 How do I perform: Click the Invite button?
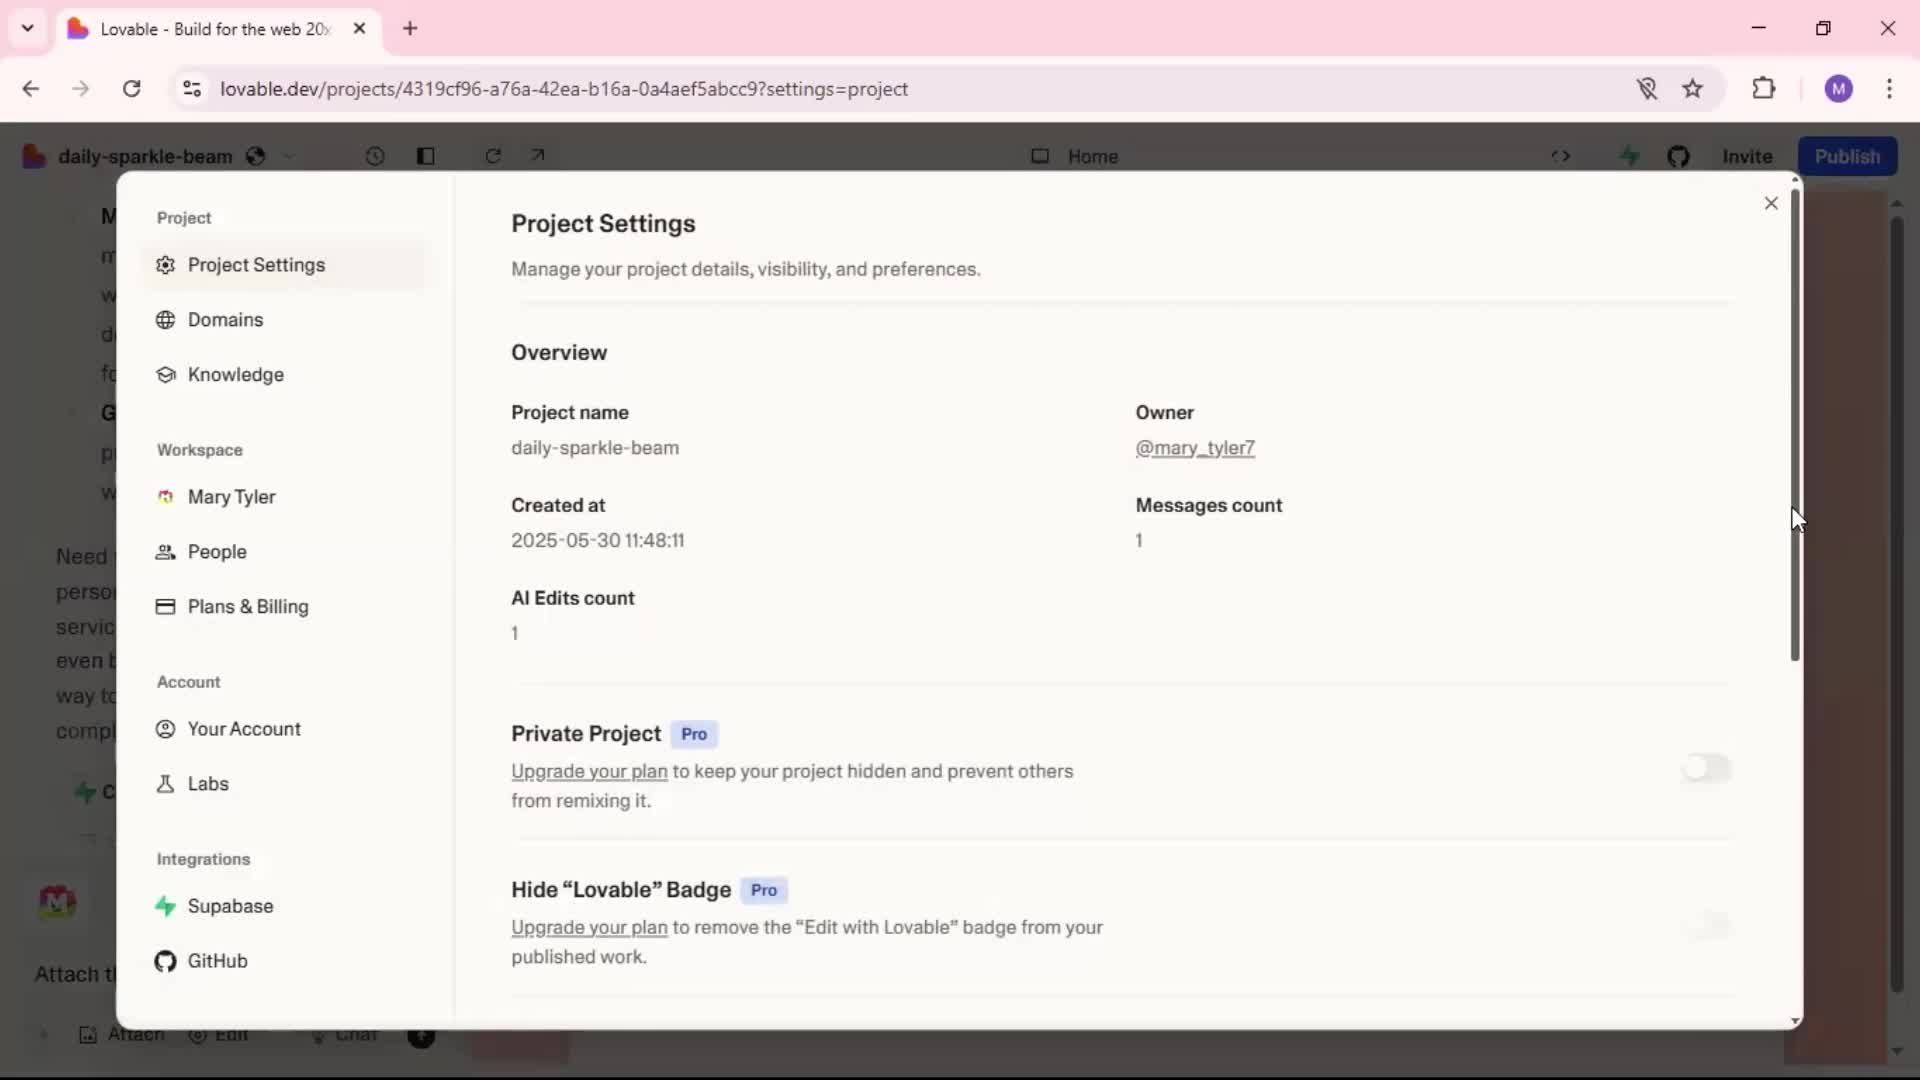coord(1747,156)
